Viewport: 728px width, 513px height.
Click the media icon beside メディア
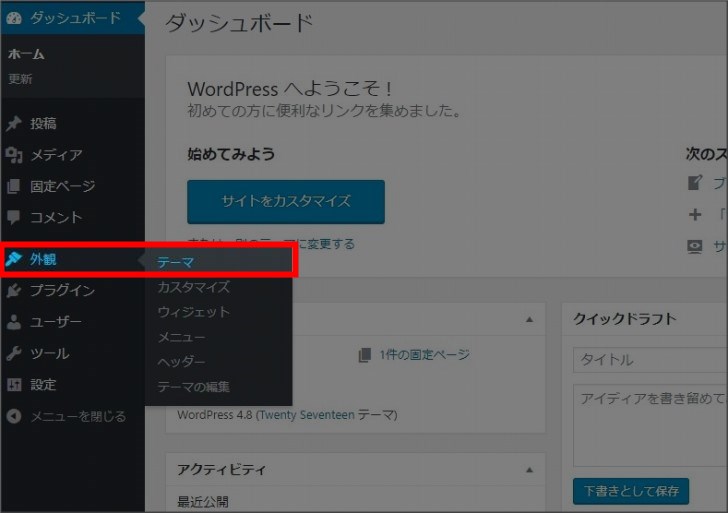click(x=14, y=155)
